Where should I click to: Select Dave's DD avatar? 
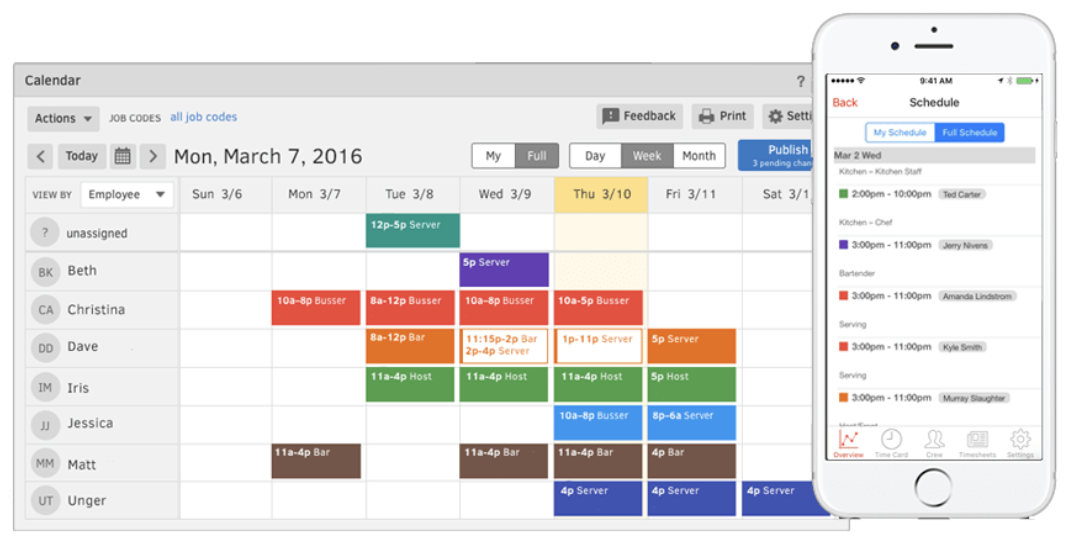45,348
